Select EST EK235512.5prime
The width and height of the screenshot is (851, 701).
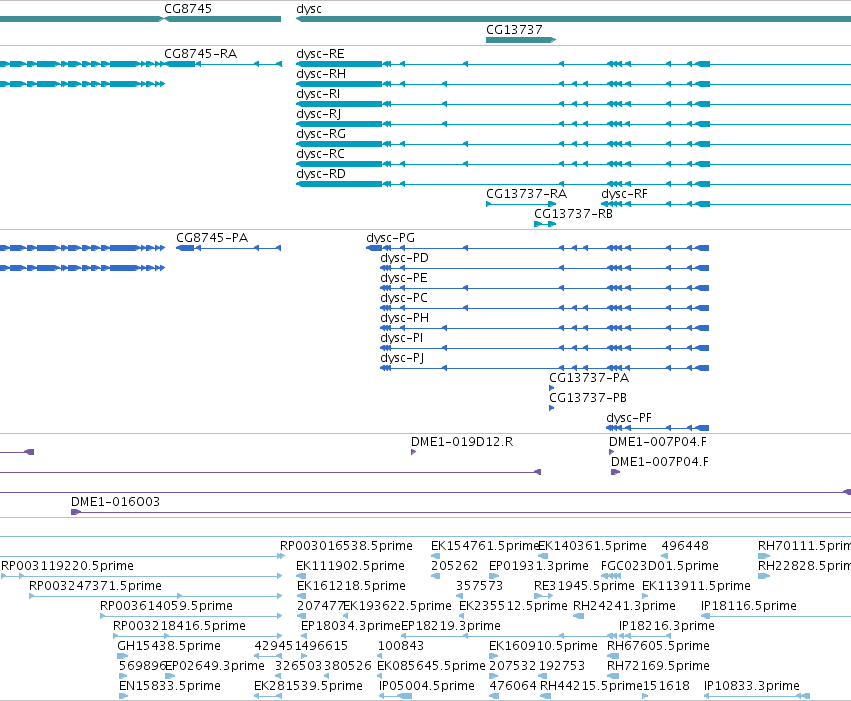pyautogui.click(x=513, y=606)
